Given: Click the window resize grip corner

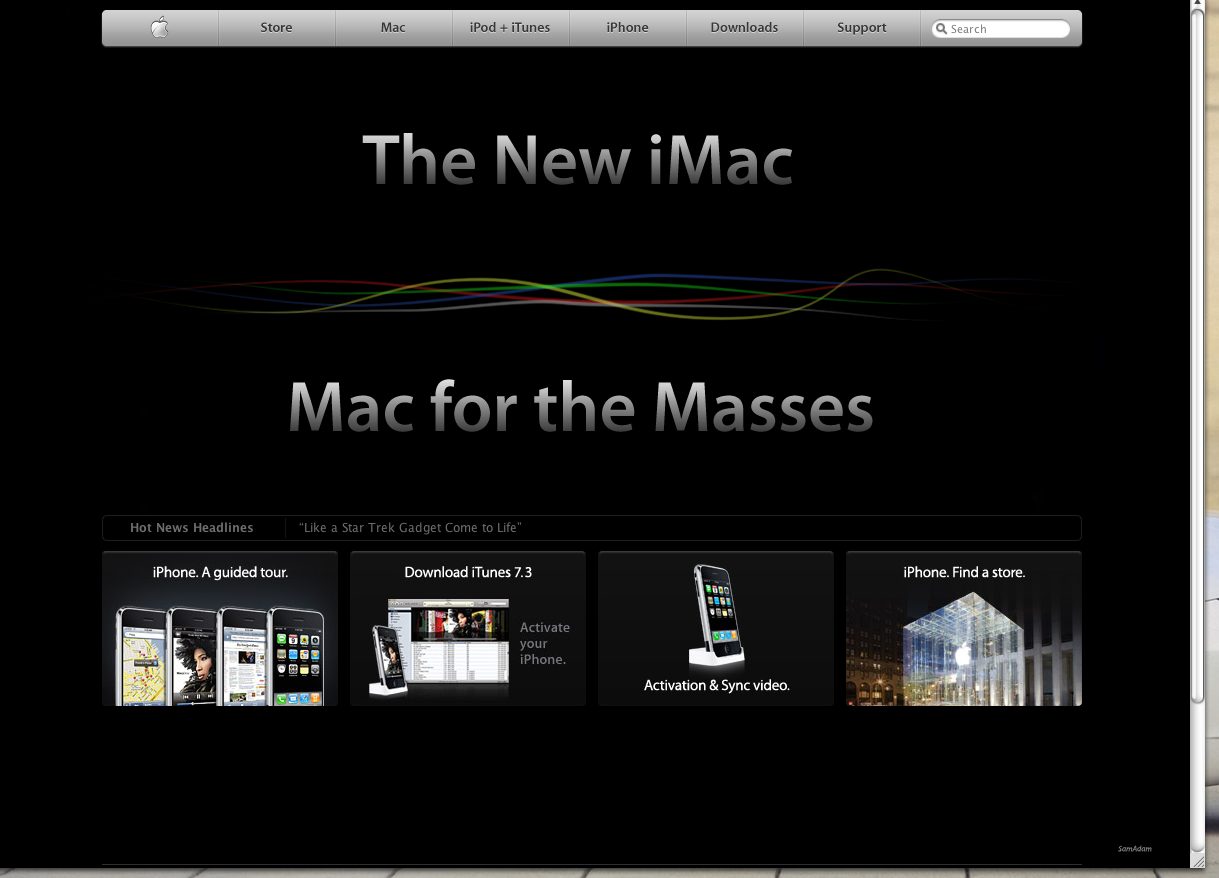Looking at the screenshot, I should 1198,860.
